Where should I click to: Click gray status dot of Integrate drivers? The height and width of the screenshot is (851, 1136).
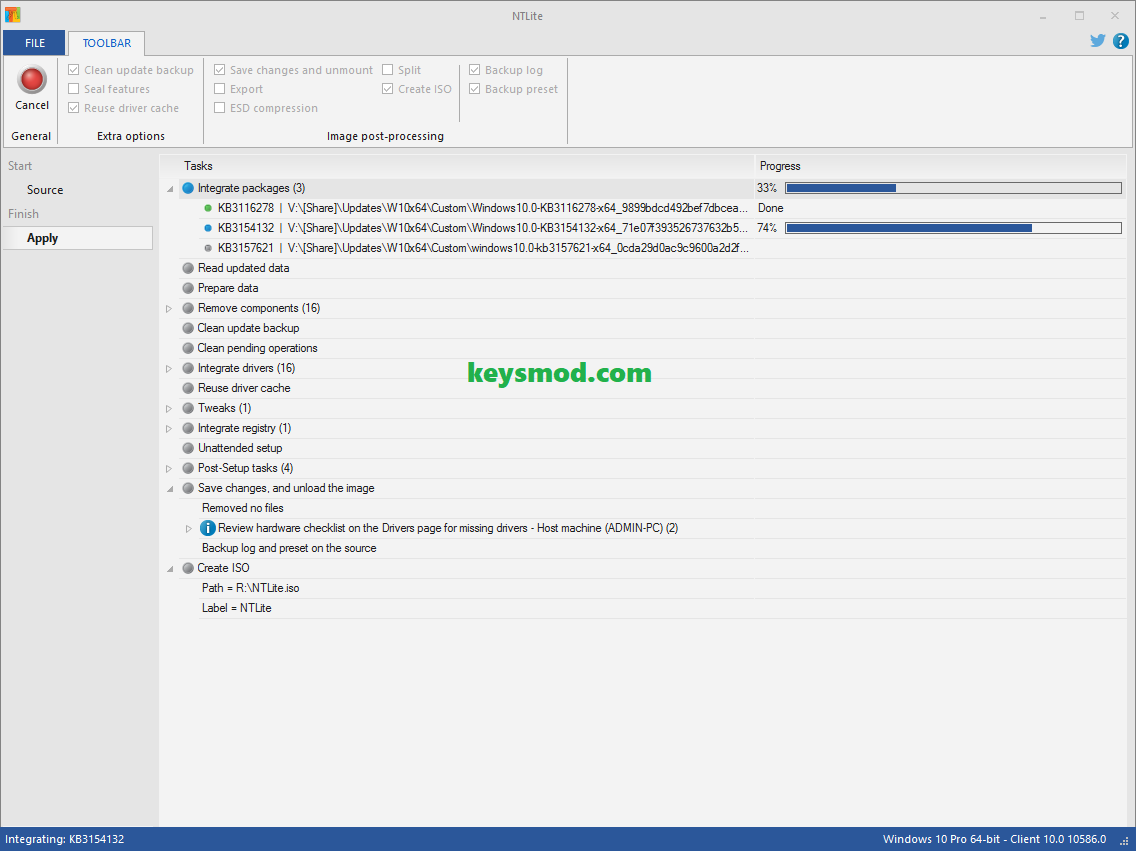(x=188, y=368)
